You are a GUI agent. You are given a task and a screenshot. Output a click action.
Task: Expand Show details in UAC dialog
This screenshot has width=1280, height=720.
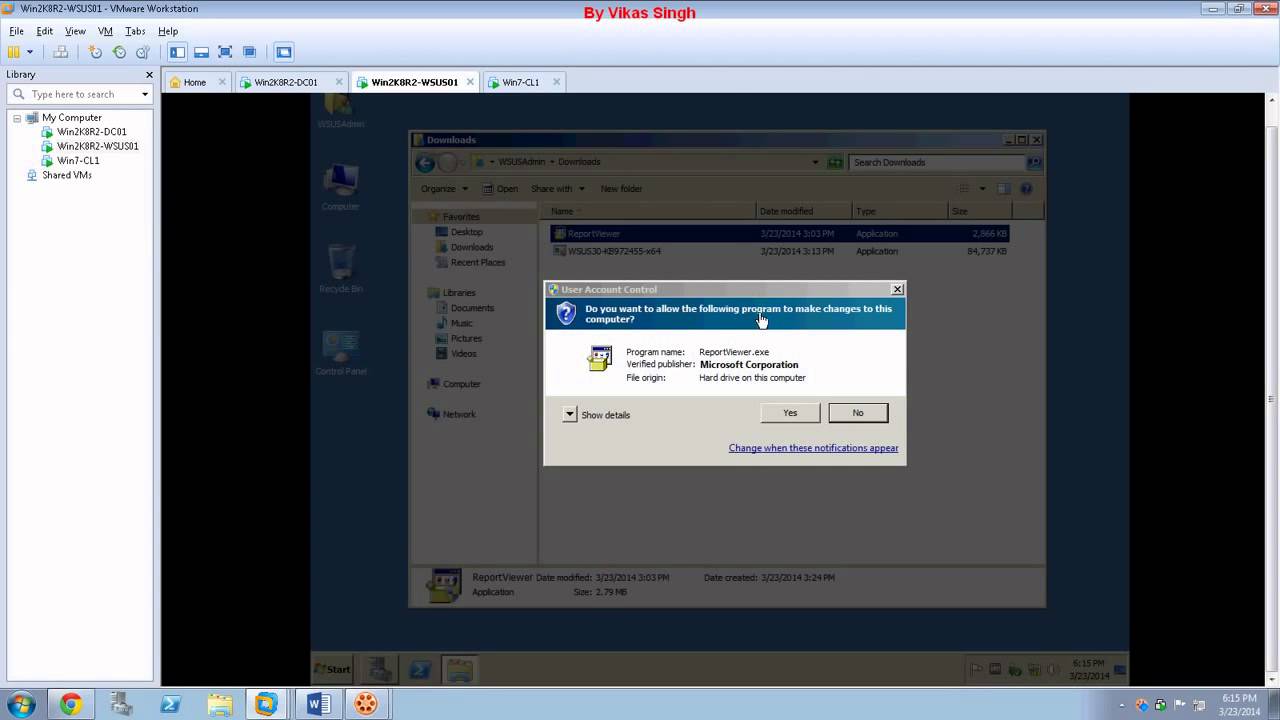pos(597,414)
